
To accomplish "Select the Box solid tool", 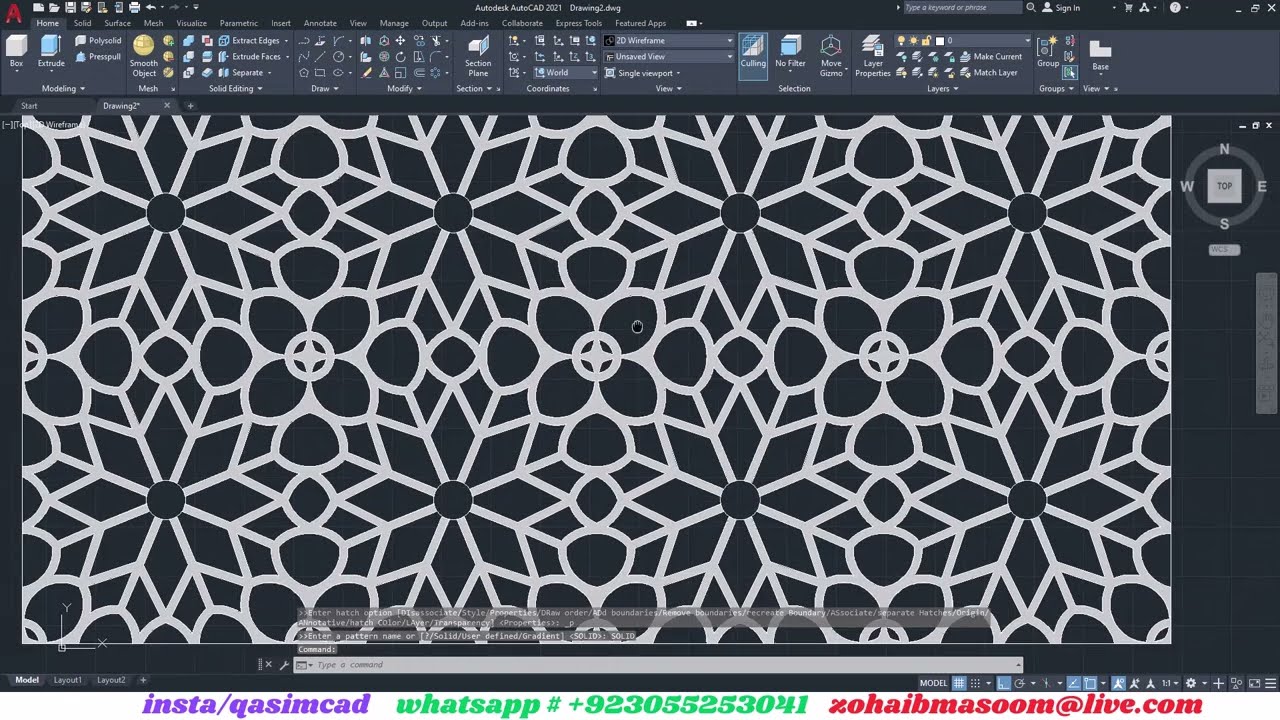I will (x=16, y=52).
